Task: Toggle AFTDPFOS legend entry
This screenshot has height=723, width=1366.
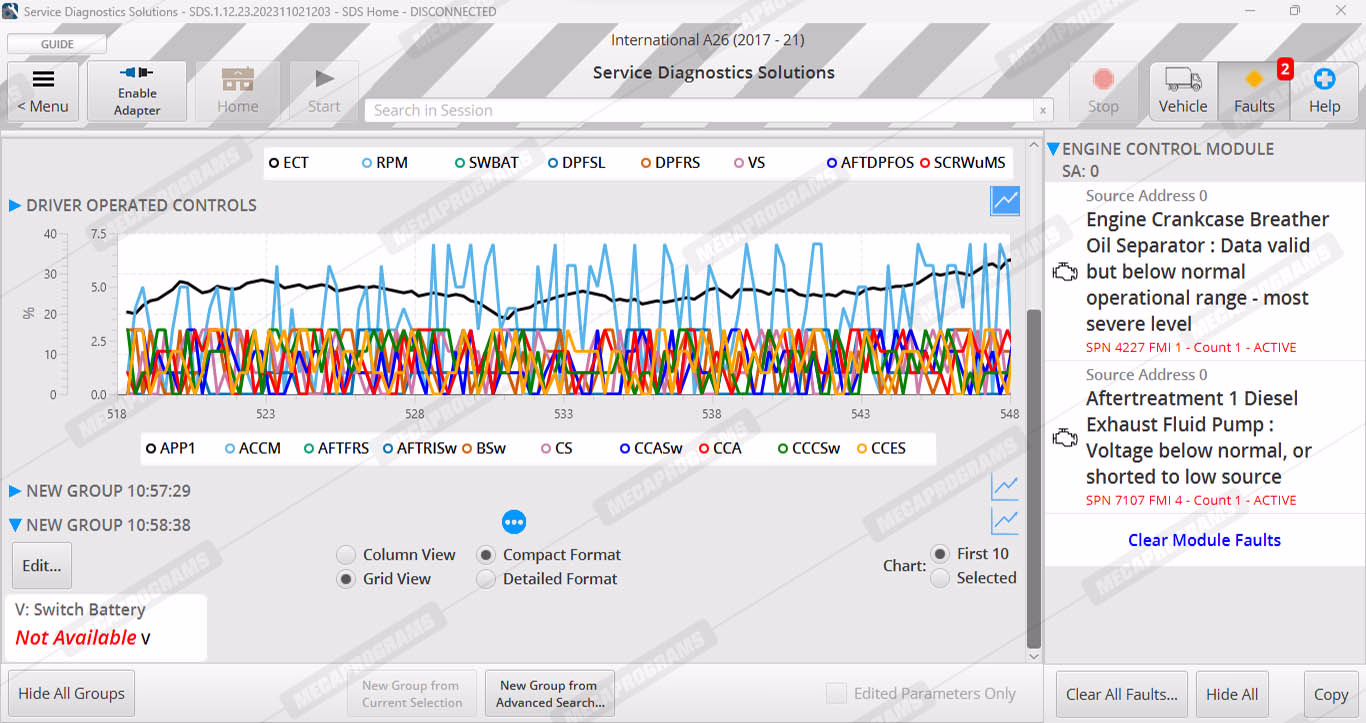Action: (870, 162)
